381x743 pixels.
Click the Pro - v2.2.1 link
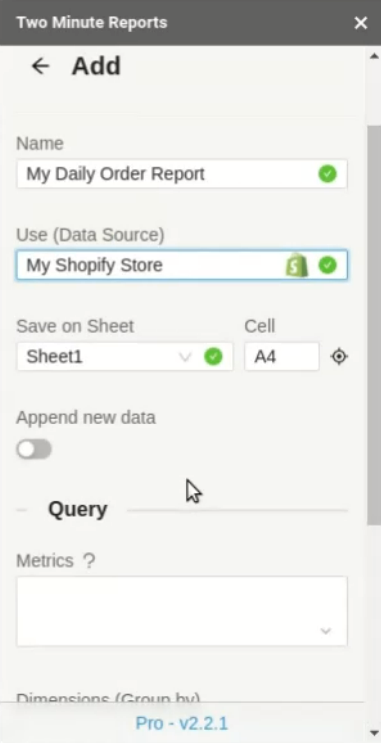182,723
